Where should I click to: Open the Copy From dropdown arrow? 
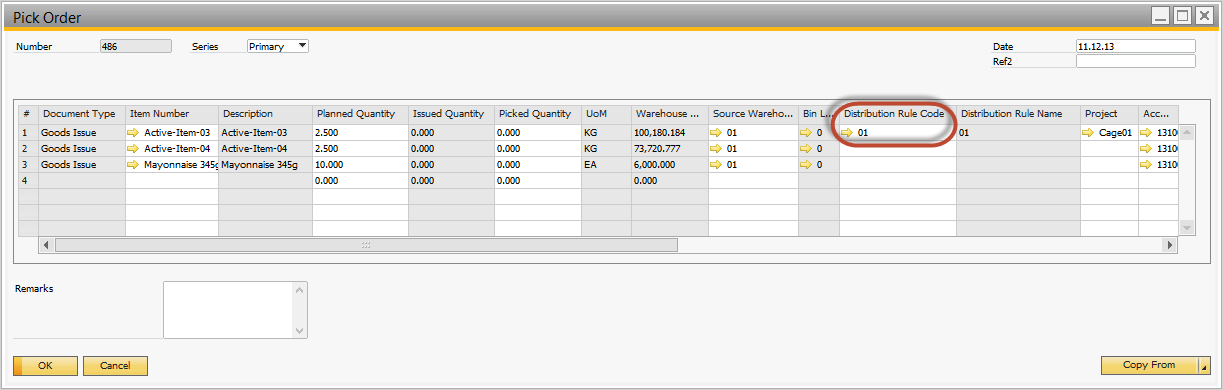[x=1203, y=365]
